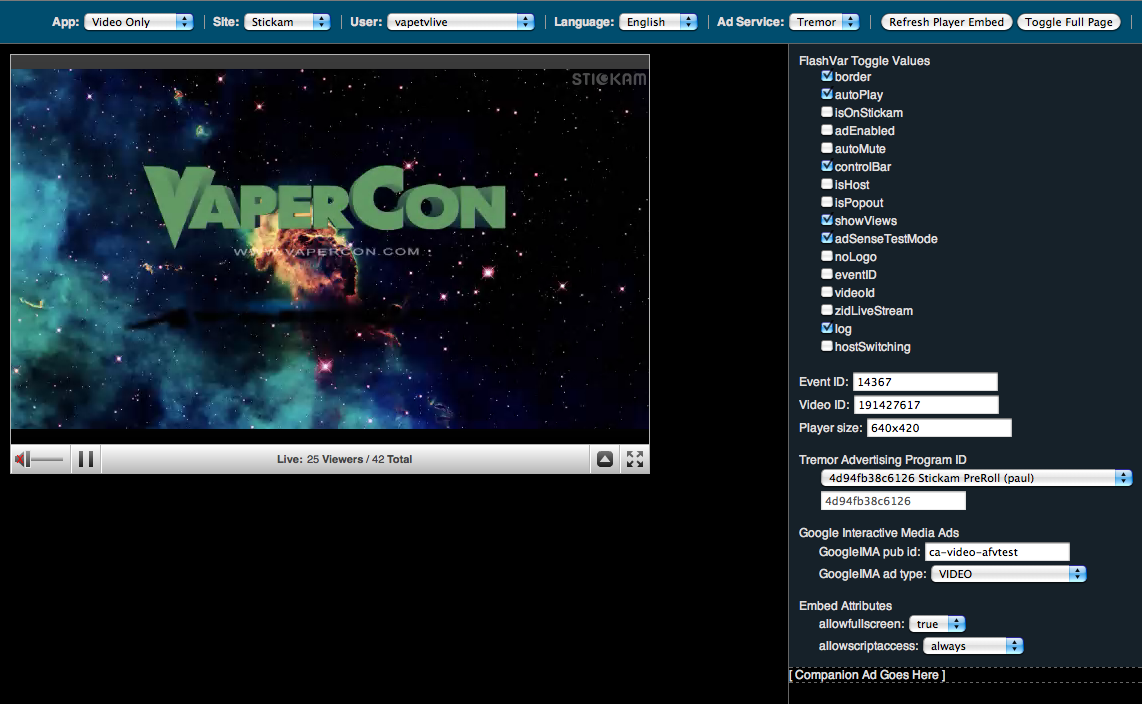Disable the autoPlay flashvar
Viewport: 1142px width, 704px height.
pyautogui.click(x=827, y=94)
